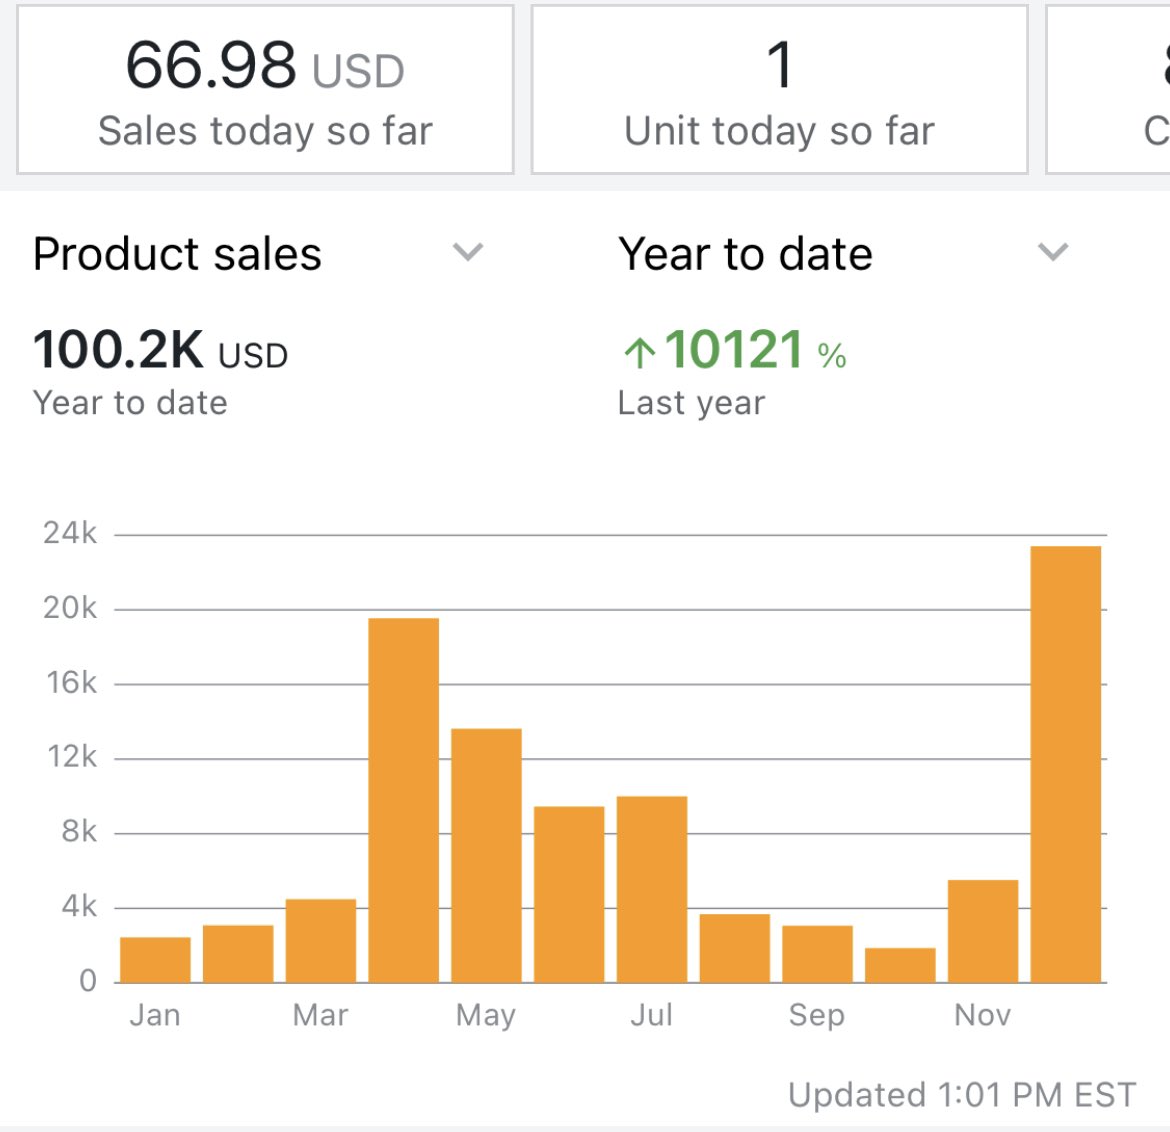Select the July sales bar

pyautogui.click(x=652, y=889)
